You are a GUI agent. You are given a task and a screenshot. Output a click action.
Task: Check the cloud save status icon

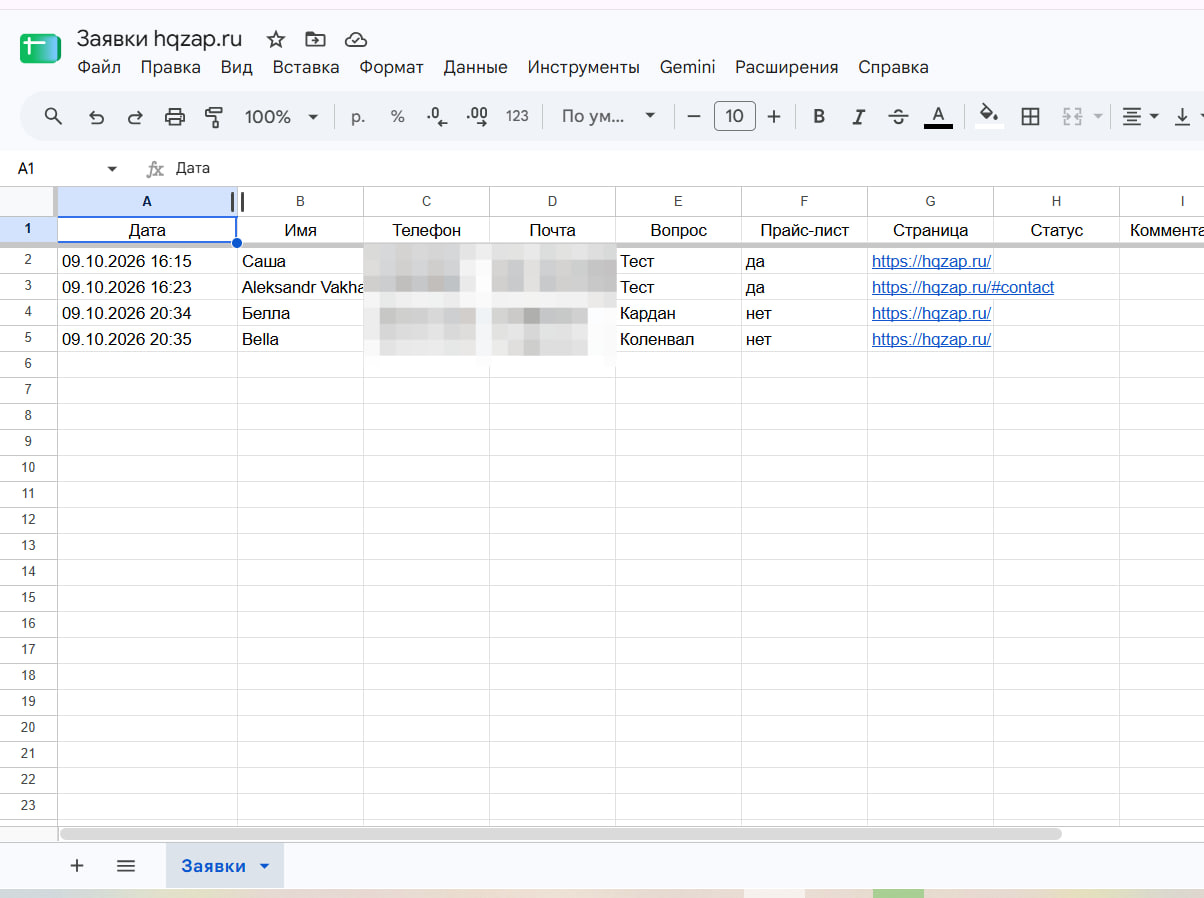355,39
